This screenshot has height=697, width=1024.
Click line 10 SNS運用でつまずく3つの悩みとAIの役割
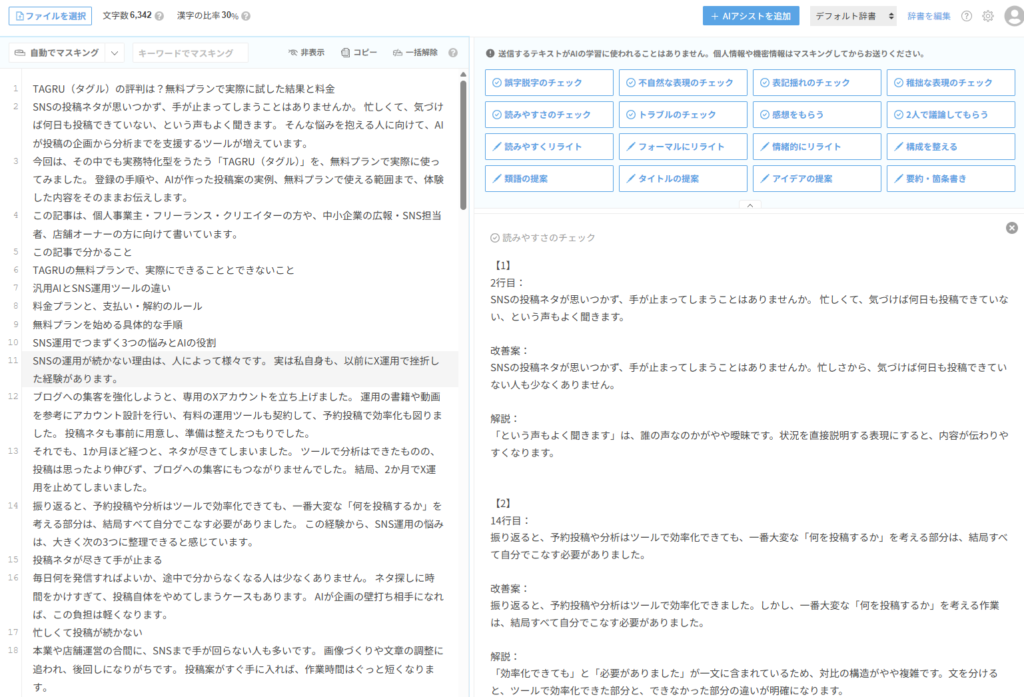pyautogui.click(x=124, y=343)
